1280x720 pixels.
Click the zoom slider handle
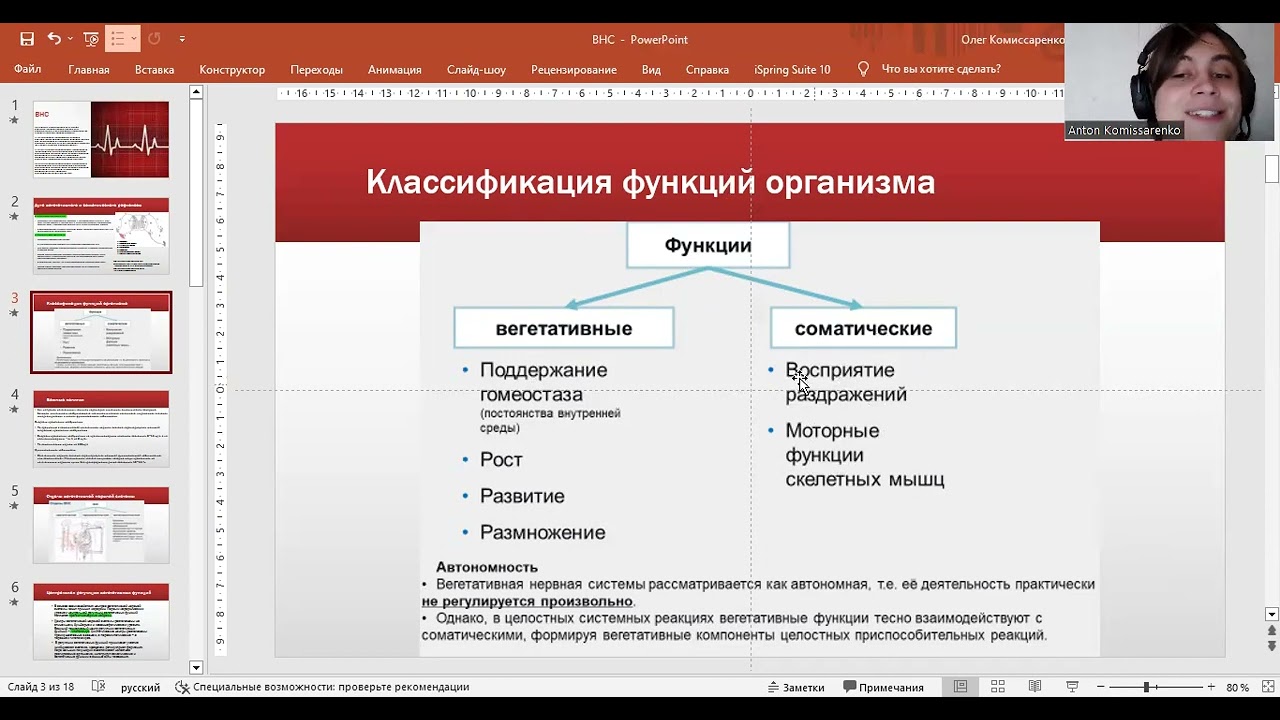coord(1146,687)
